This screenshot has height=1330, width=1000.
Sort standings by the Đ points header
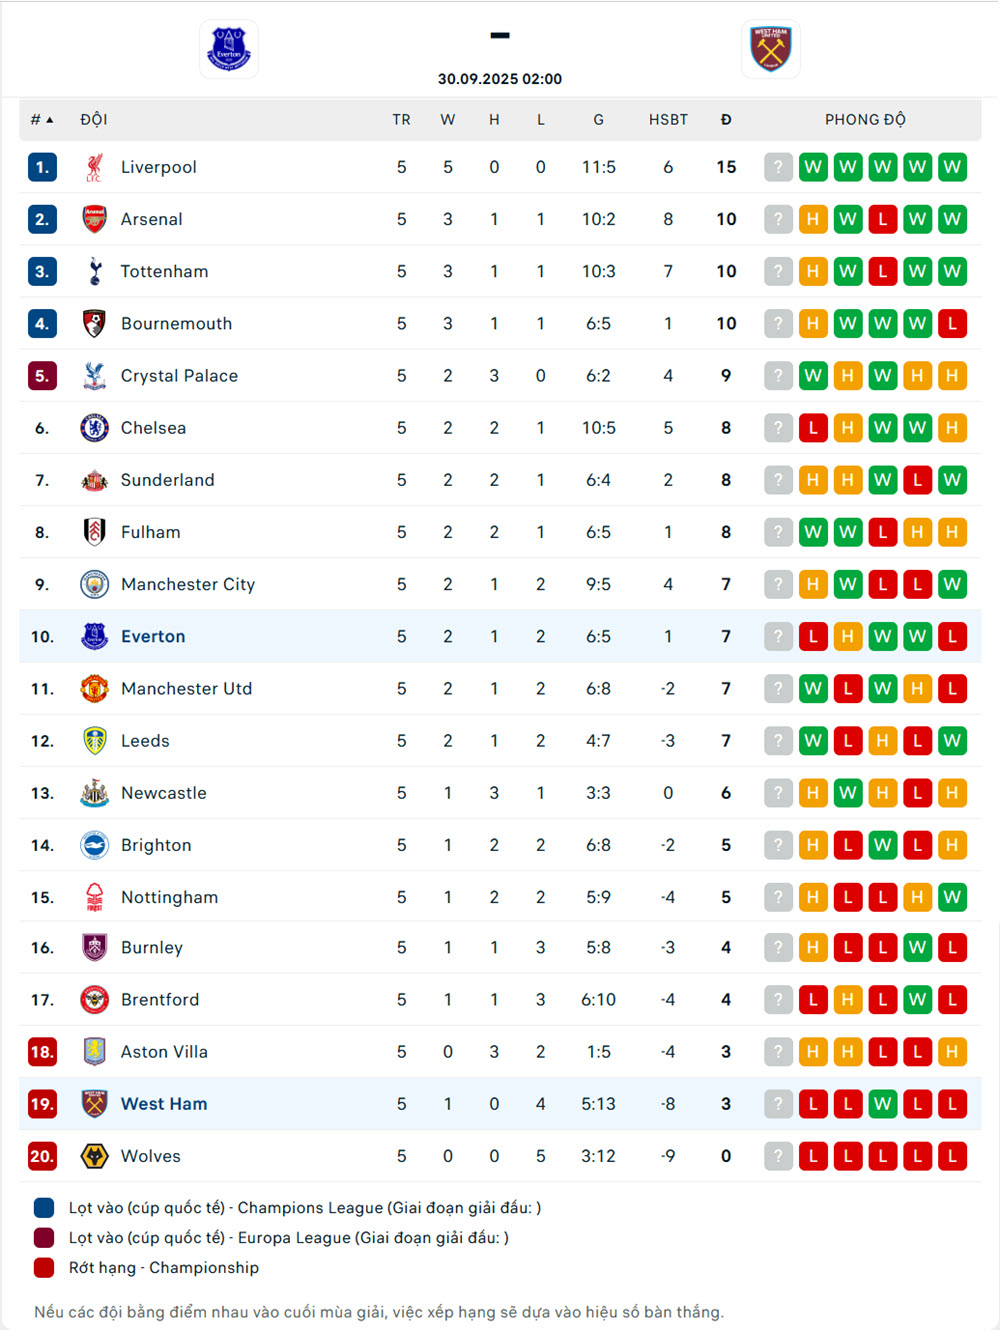pyautogui.click(x=726, y=120)
